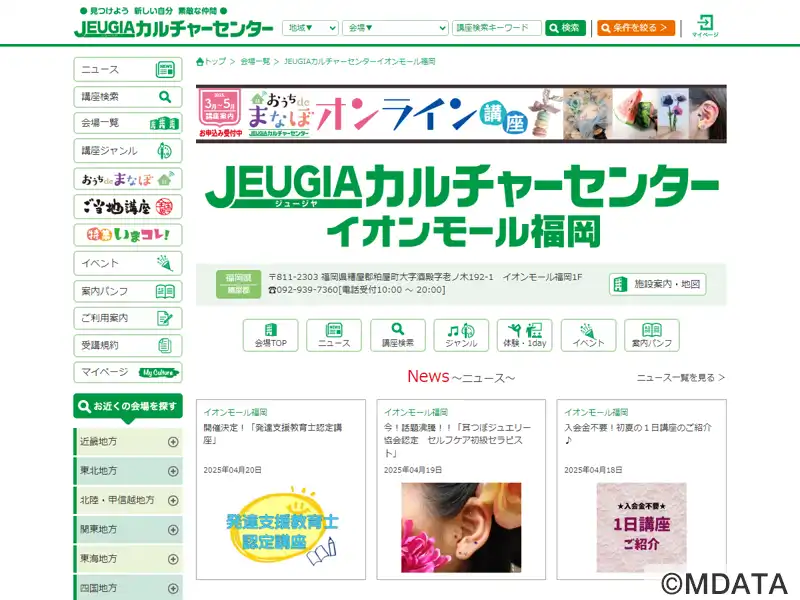The height and width of the screenshot is (600, 800).
Task: Click the 会場一覧 breadcrumb link
Action: point(255,62)
